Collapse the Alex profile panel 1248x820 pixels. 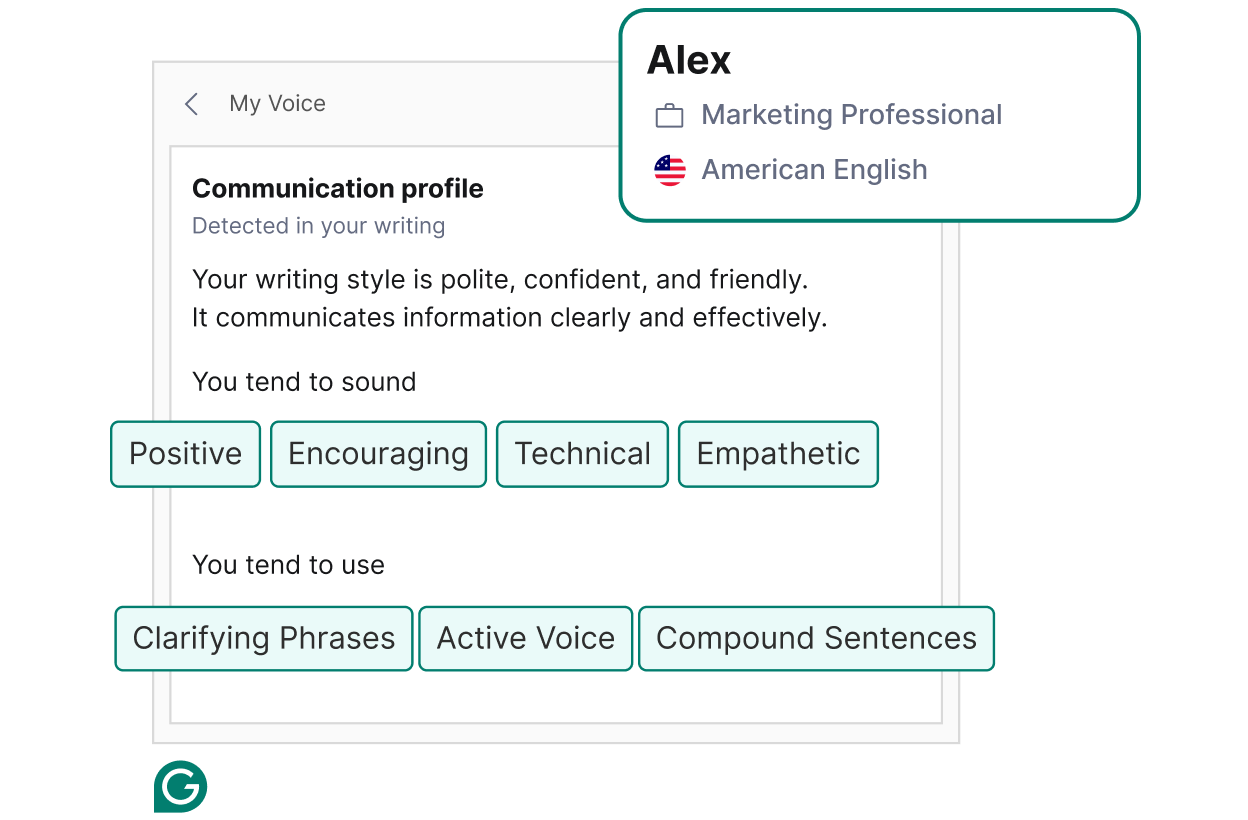coord(880,115)
